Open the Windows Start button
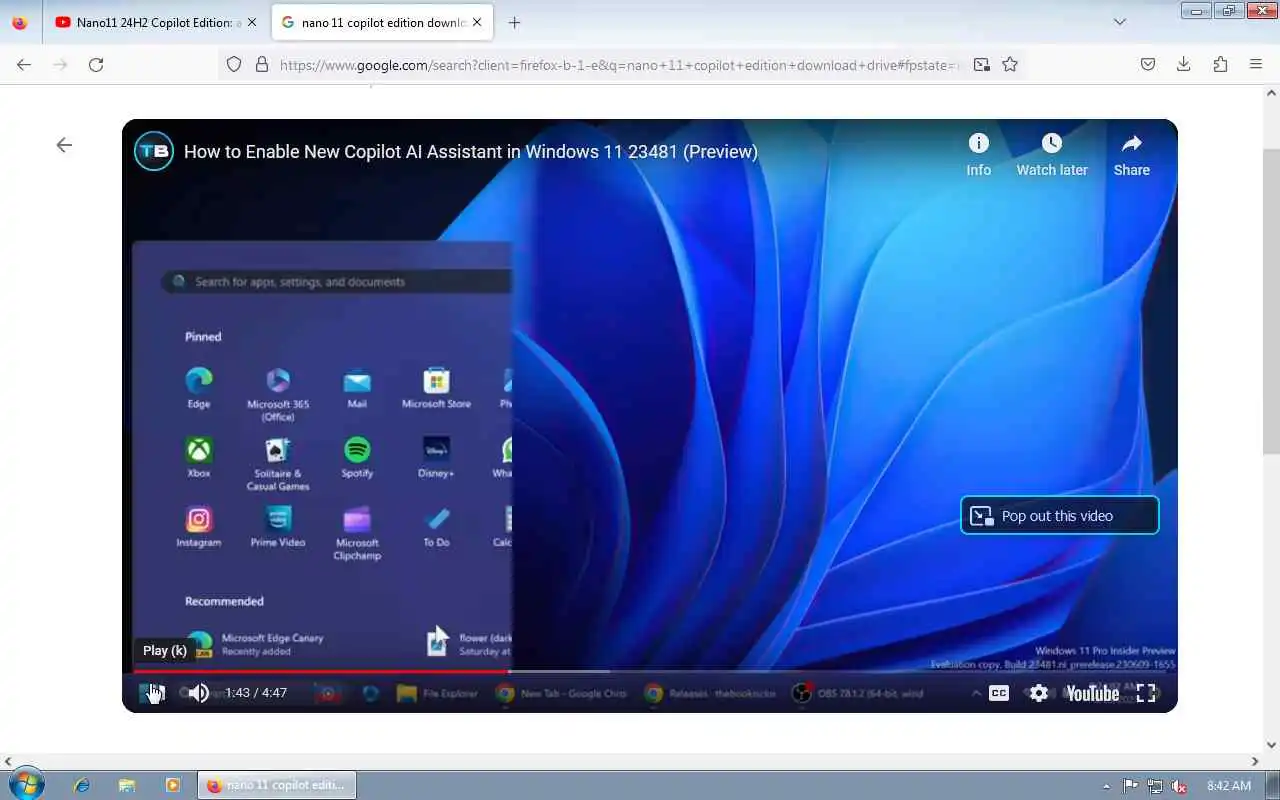1280x800 pixels. [x=25, y=785]
